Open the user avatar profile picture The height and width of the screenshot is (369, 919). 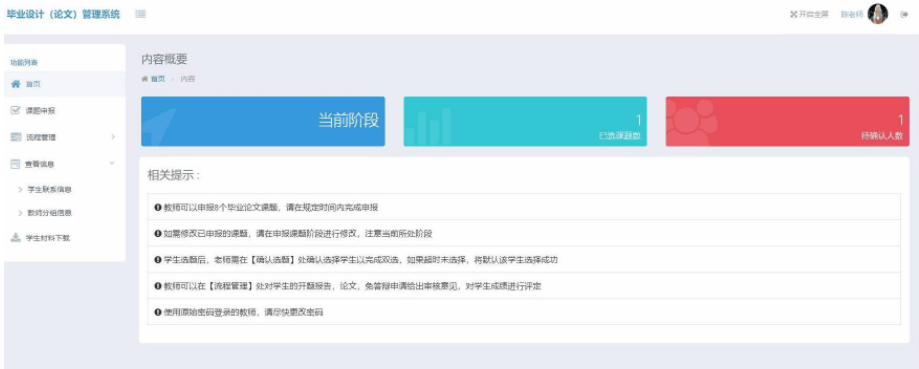[x=877, y=14]
